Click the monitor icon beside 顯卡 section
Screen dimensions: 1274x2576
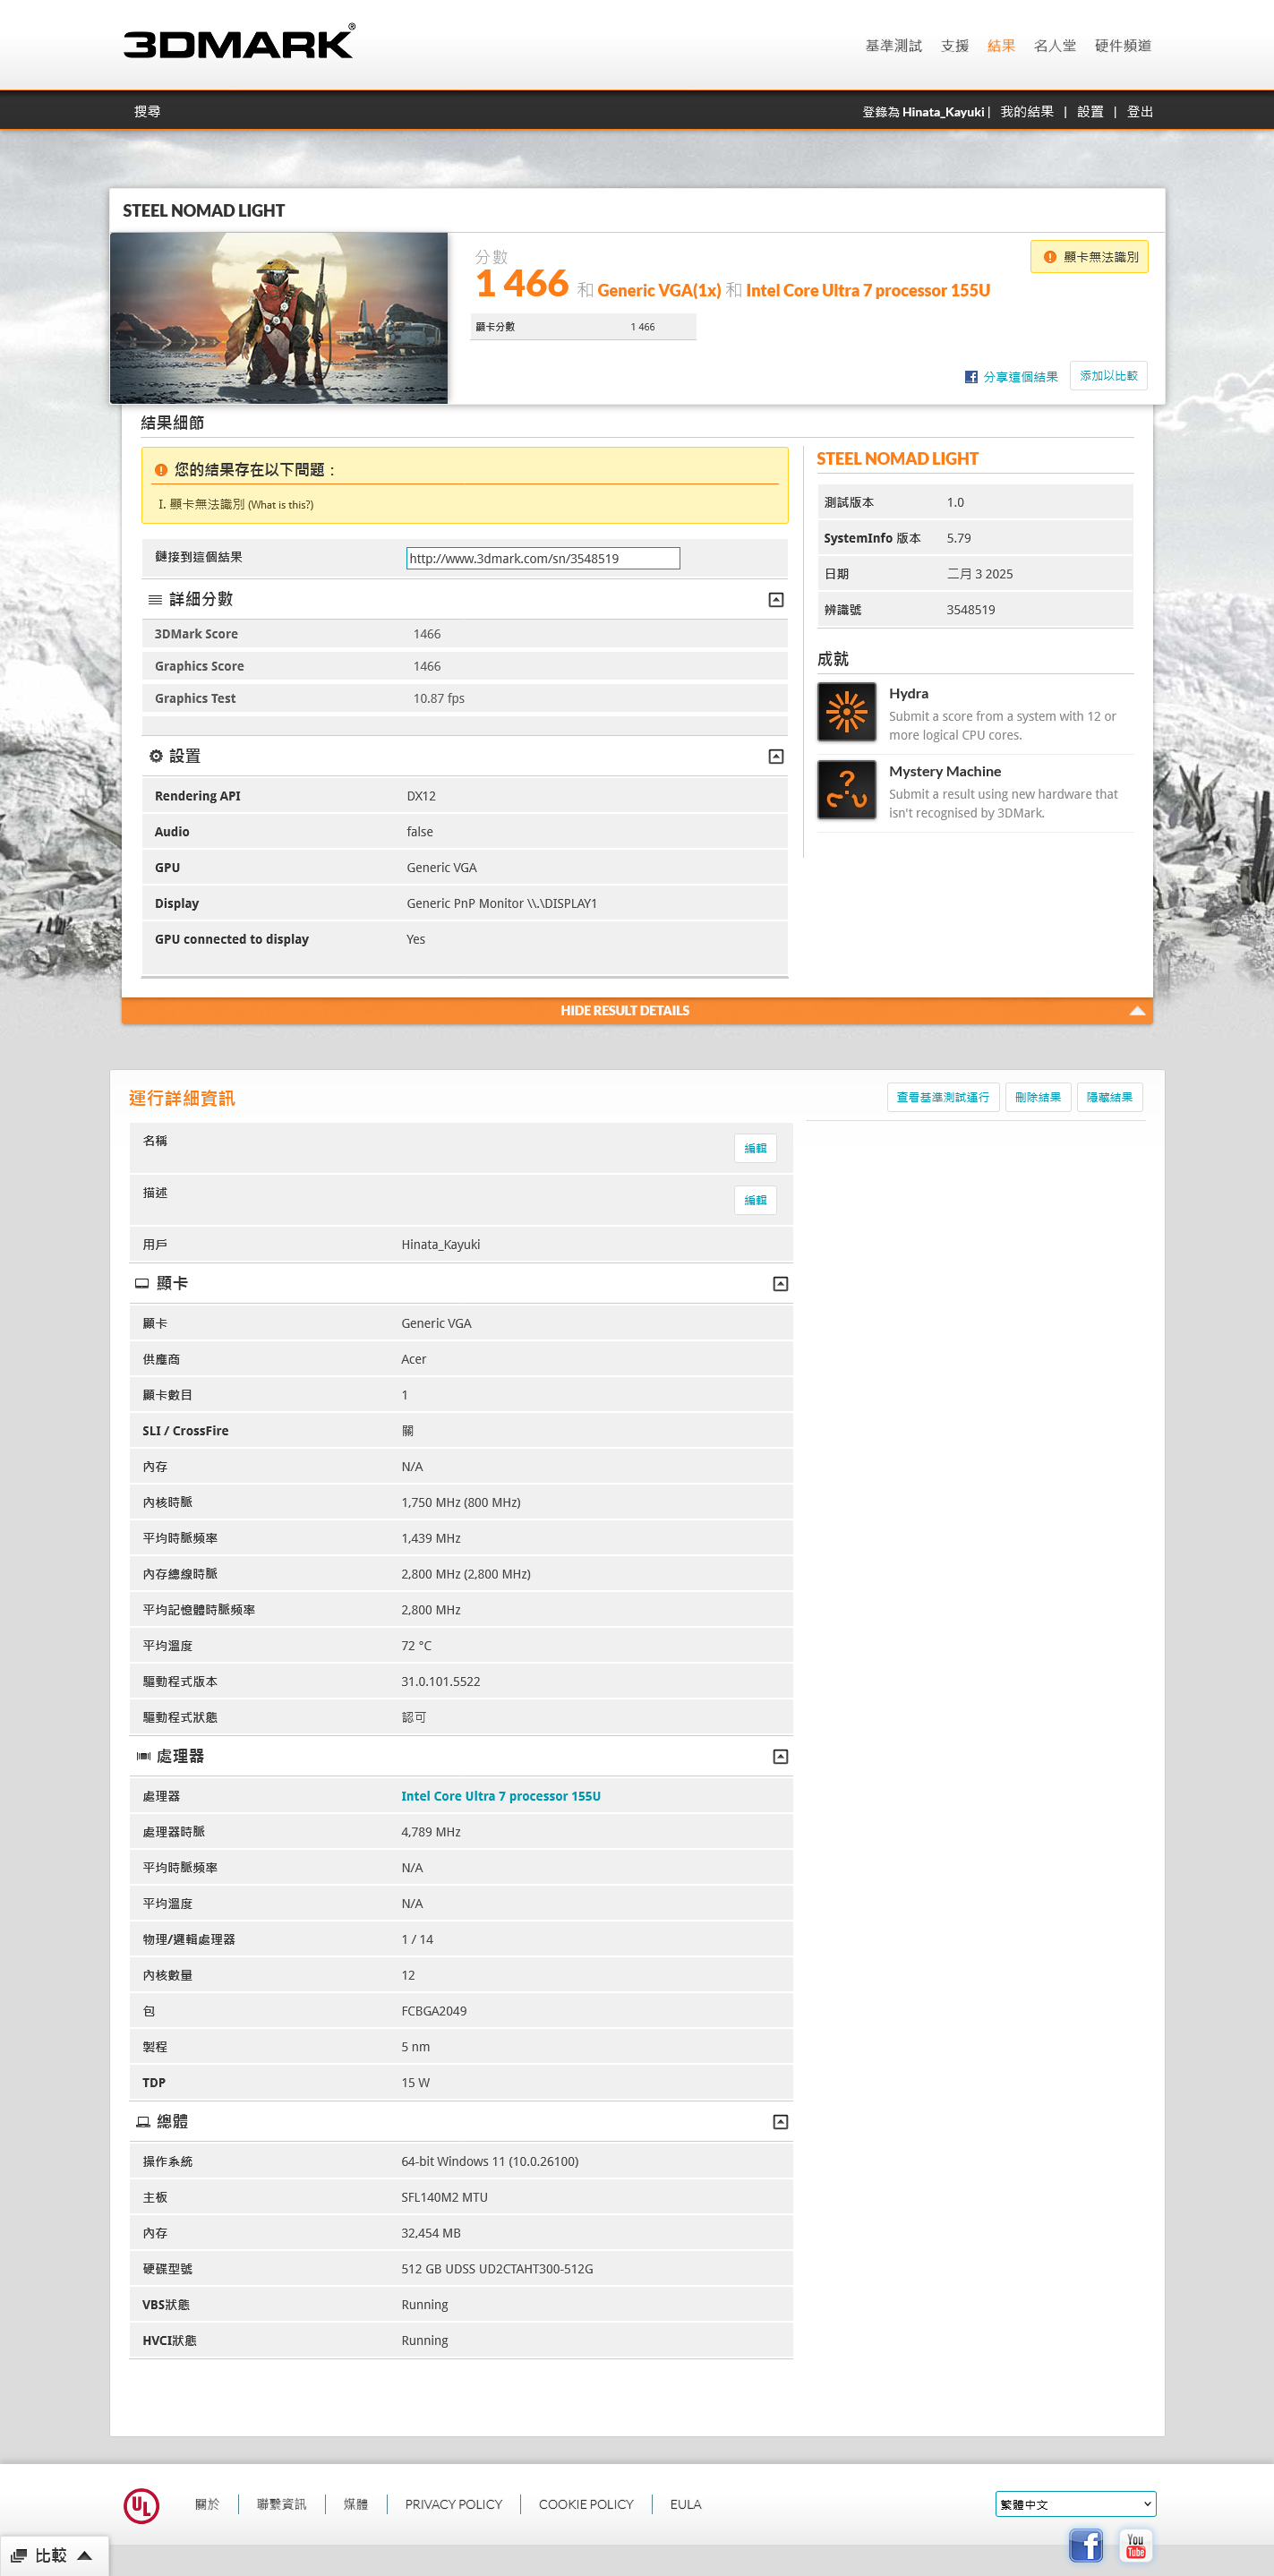pos(142,1283)
